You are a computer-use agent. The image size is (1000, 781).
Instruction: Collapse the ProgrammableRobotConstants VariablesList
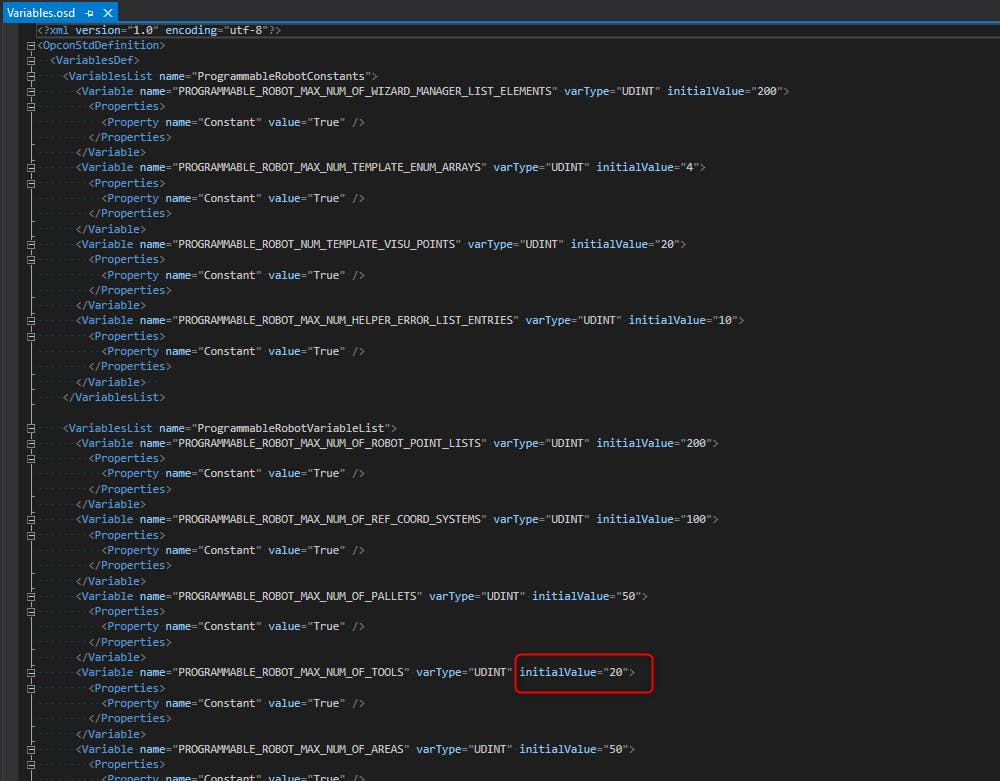coord(33,76)
